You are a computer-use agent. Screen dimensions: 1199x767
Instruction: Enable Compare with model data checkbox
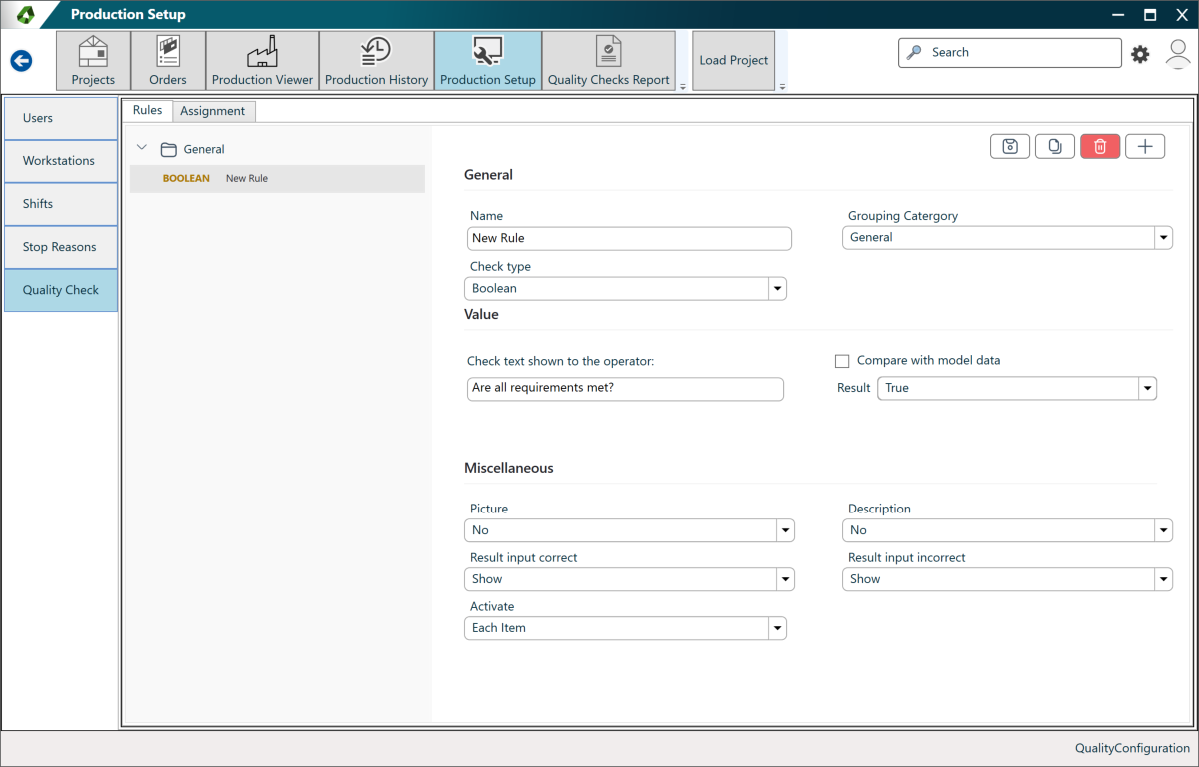[842, 361]
